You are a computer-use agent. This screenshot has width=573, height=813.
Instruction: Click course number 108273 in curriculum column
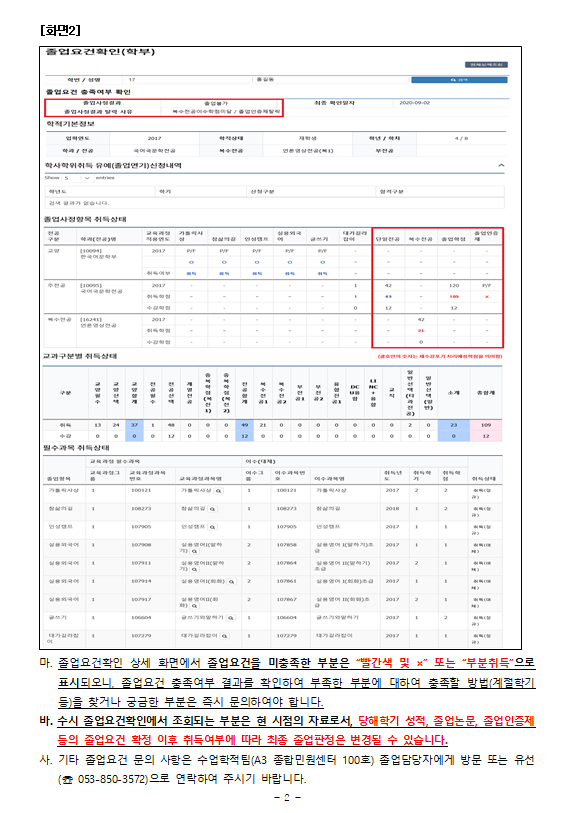141,509
